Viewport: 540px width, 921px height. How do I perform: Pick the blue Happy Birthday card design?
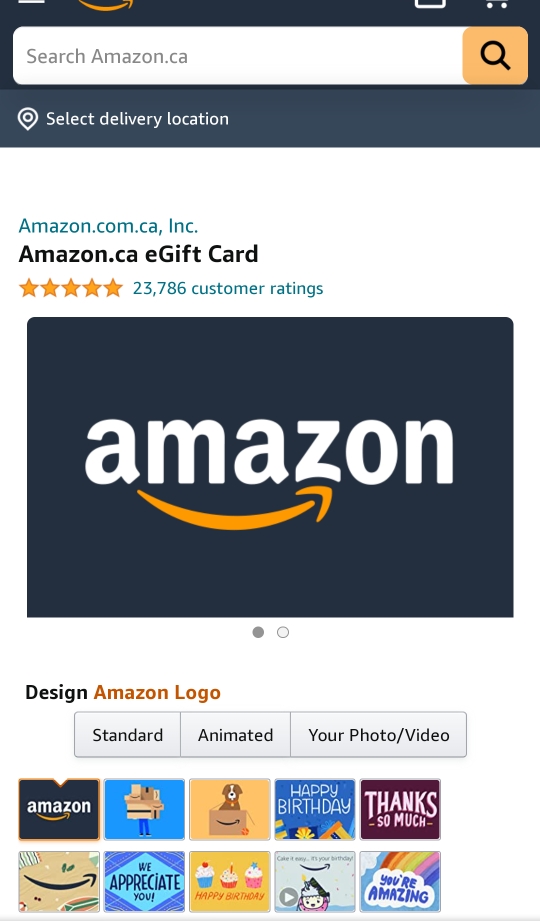(x=315, y=809)
